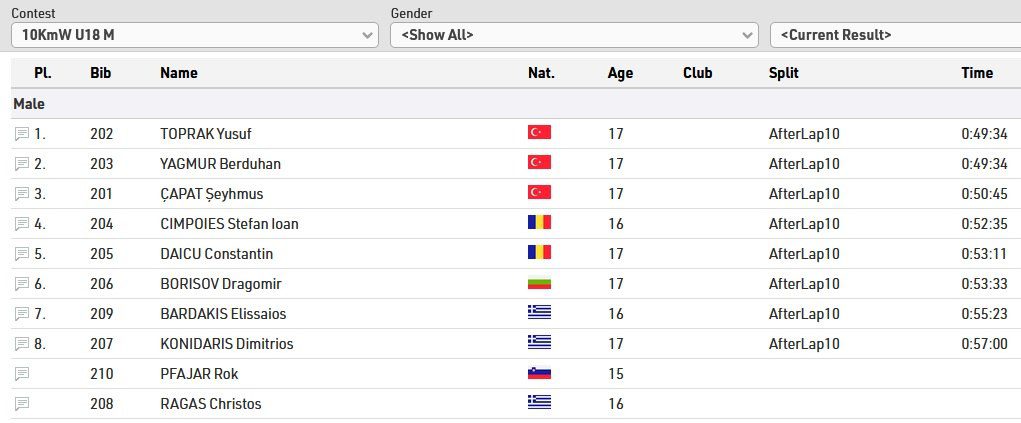The height and width of the screenshot is (423, 1021).
Task: Select BORISOV Dragomir athlete name
Action: (221, 284)
